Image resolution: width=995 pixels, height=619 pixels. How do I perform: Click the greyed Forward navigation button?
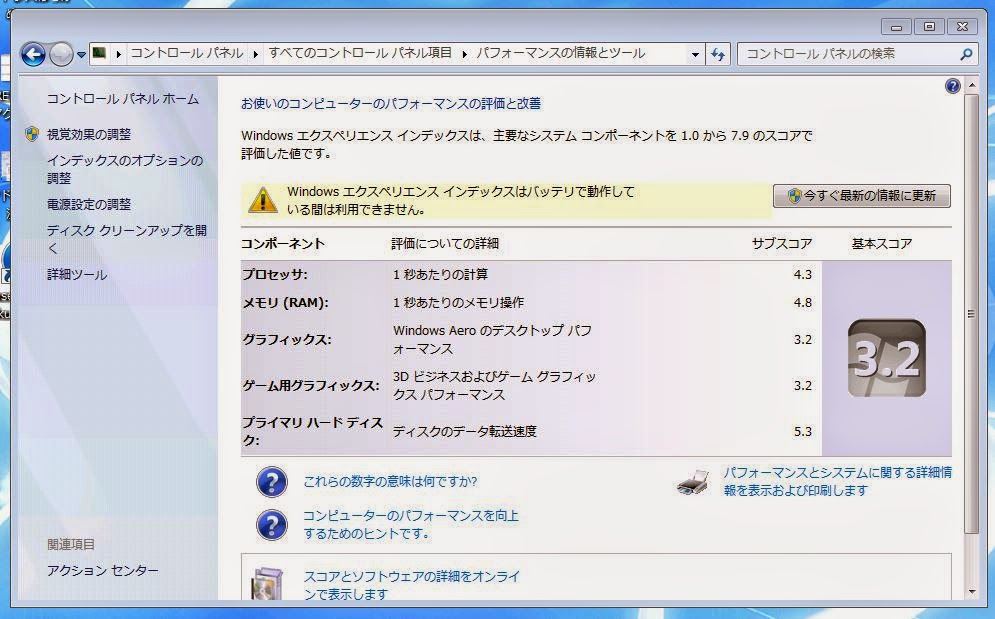(61, 55)
